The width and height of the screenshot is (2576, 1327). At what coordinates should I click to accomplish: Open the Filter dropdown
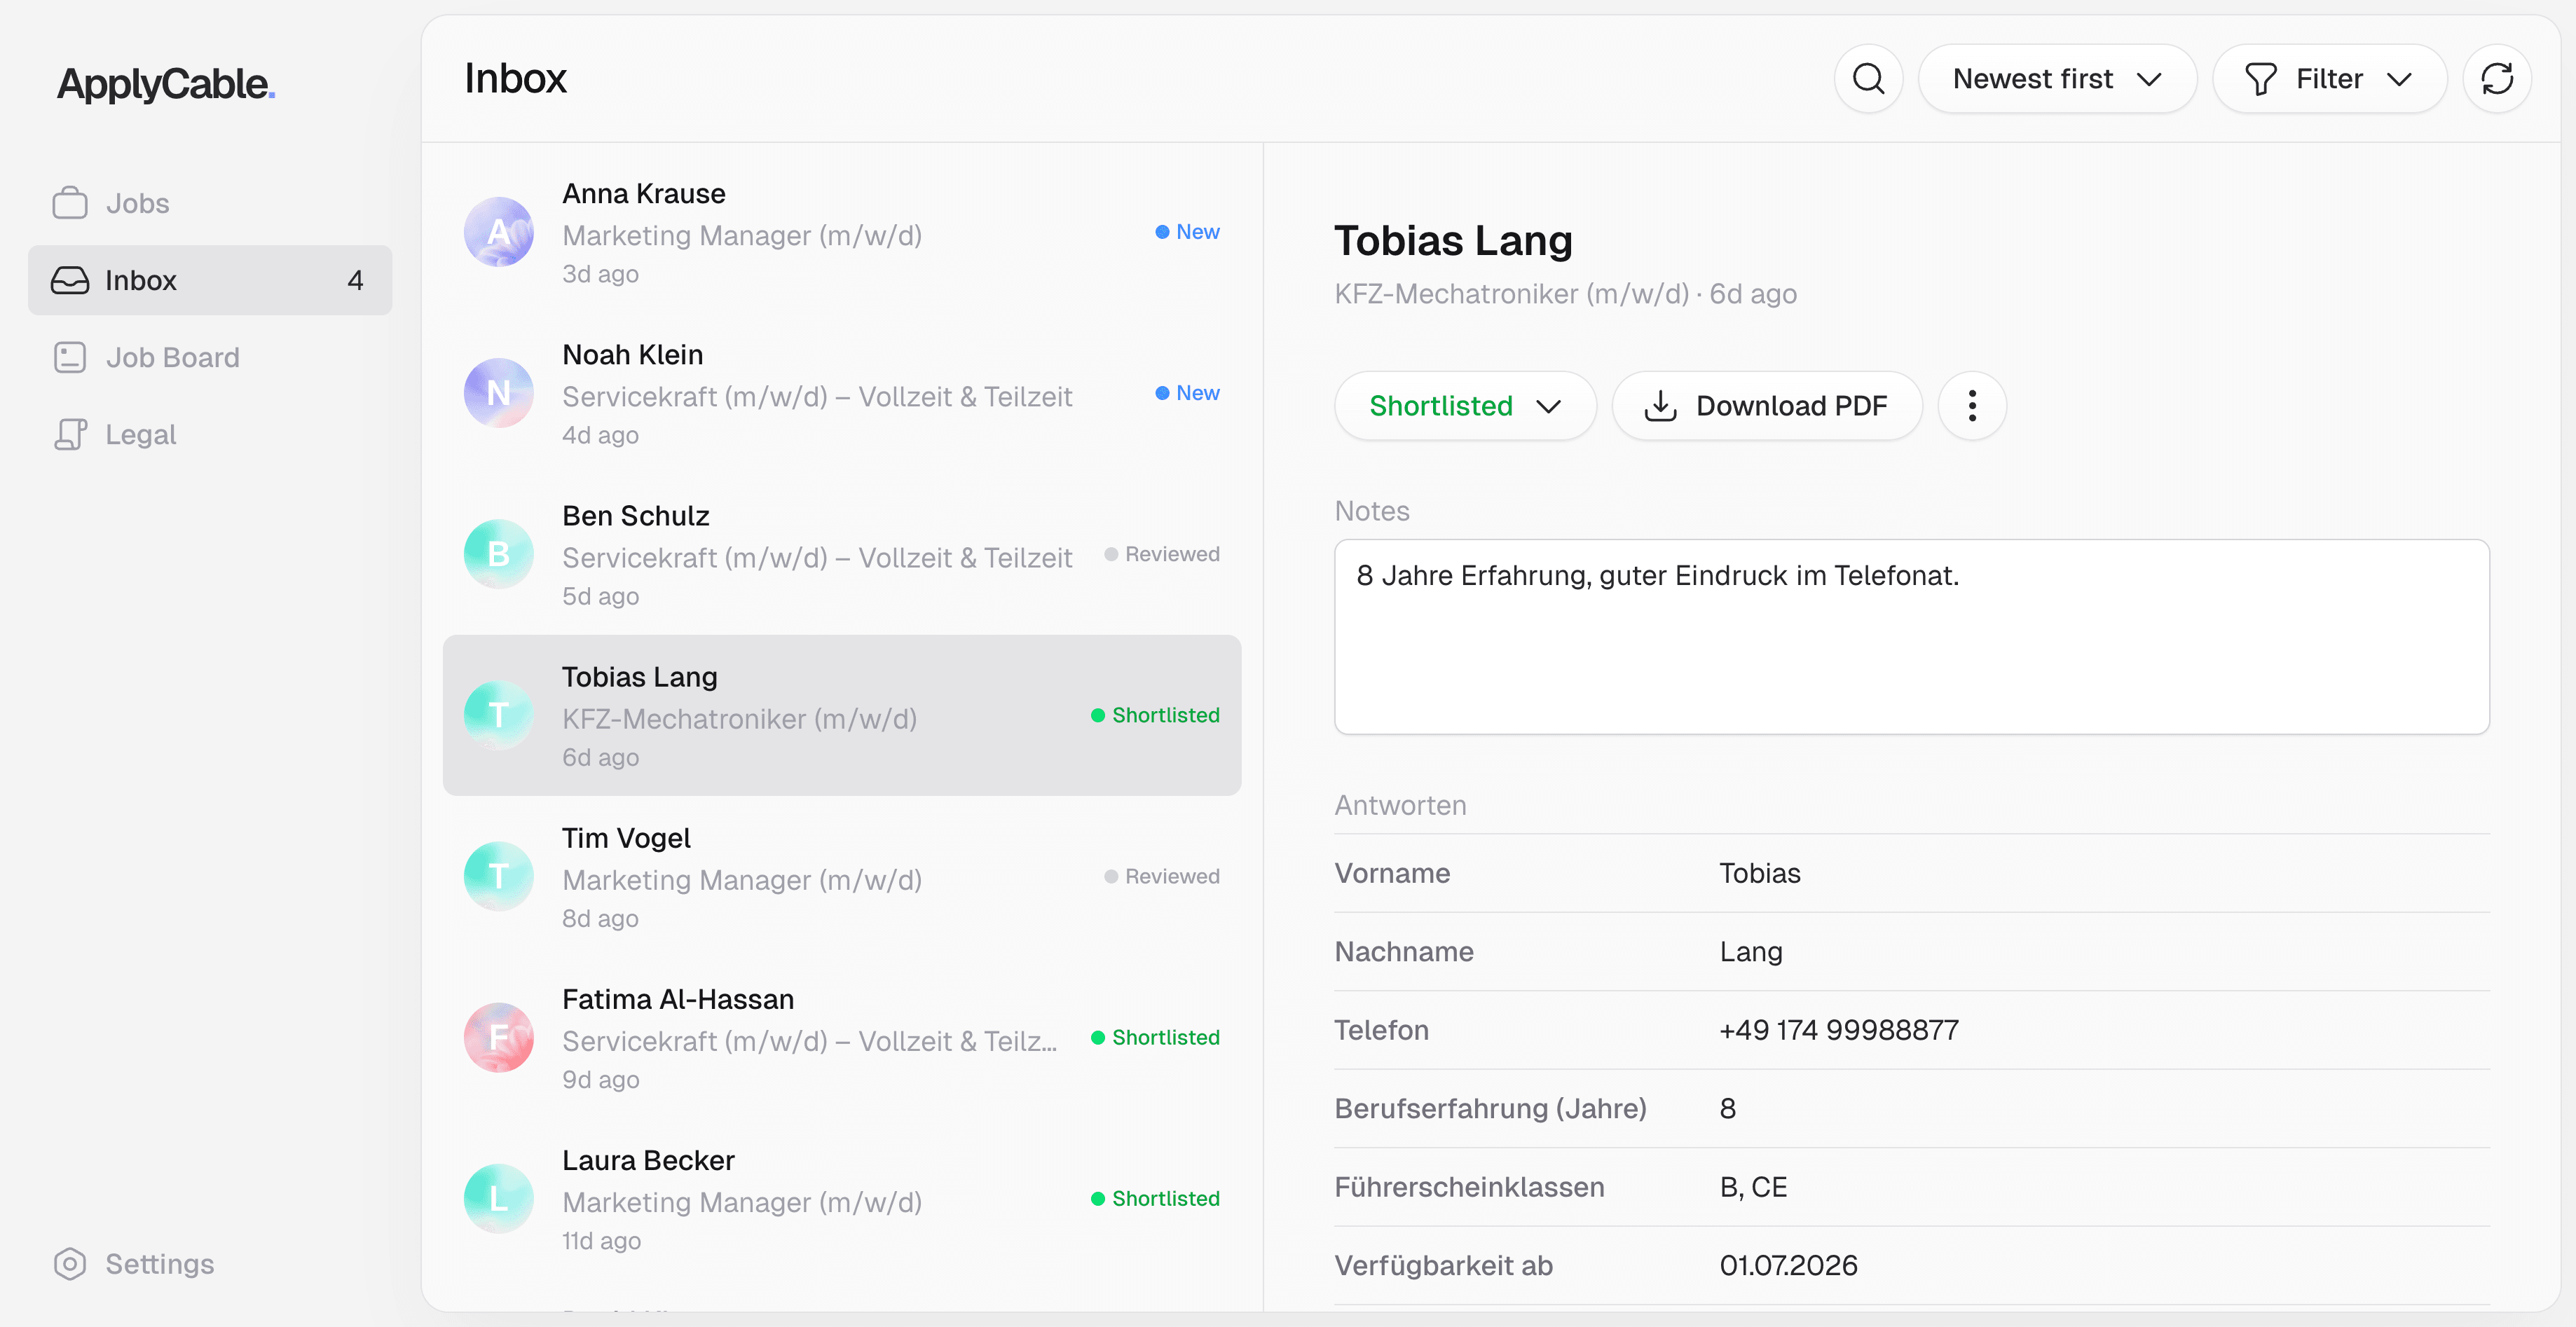point(2329,78)
